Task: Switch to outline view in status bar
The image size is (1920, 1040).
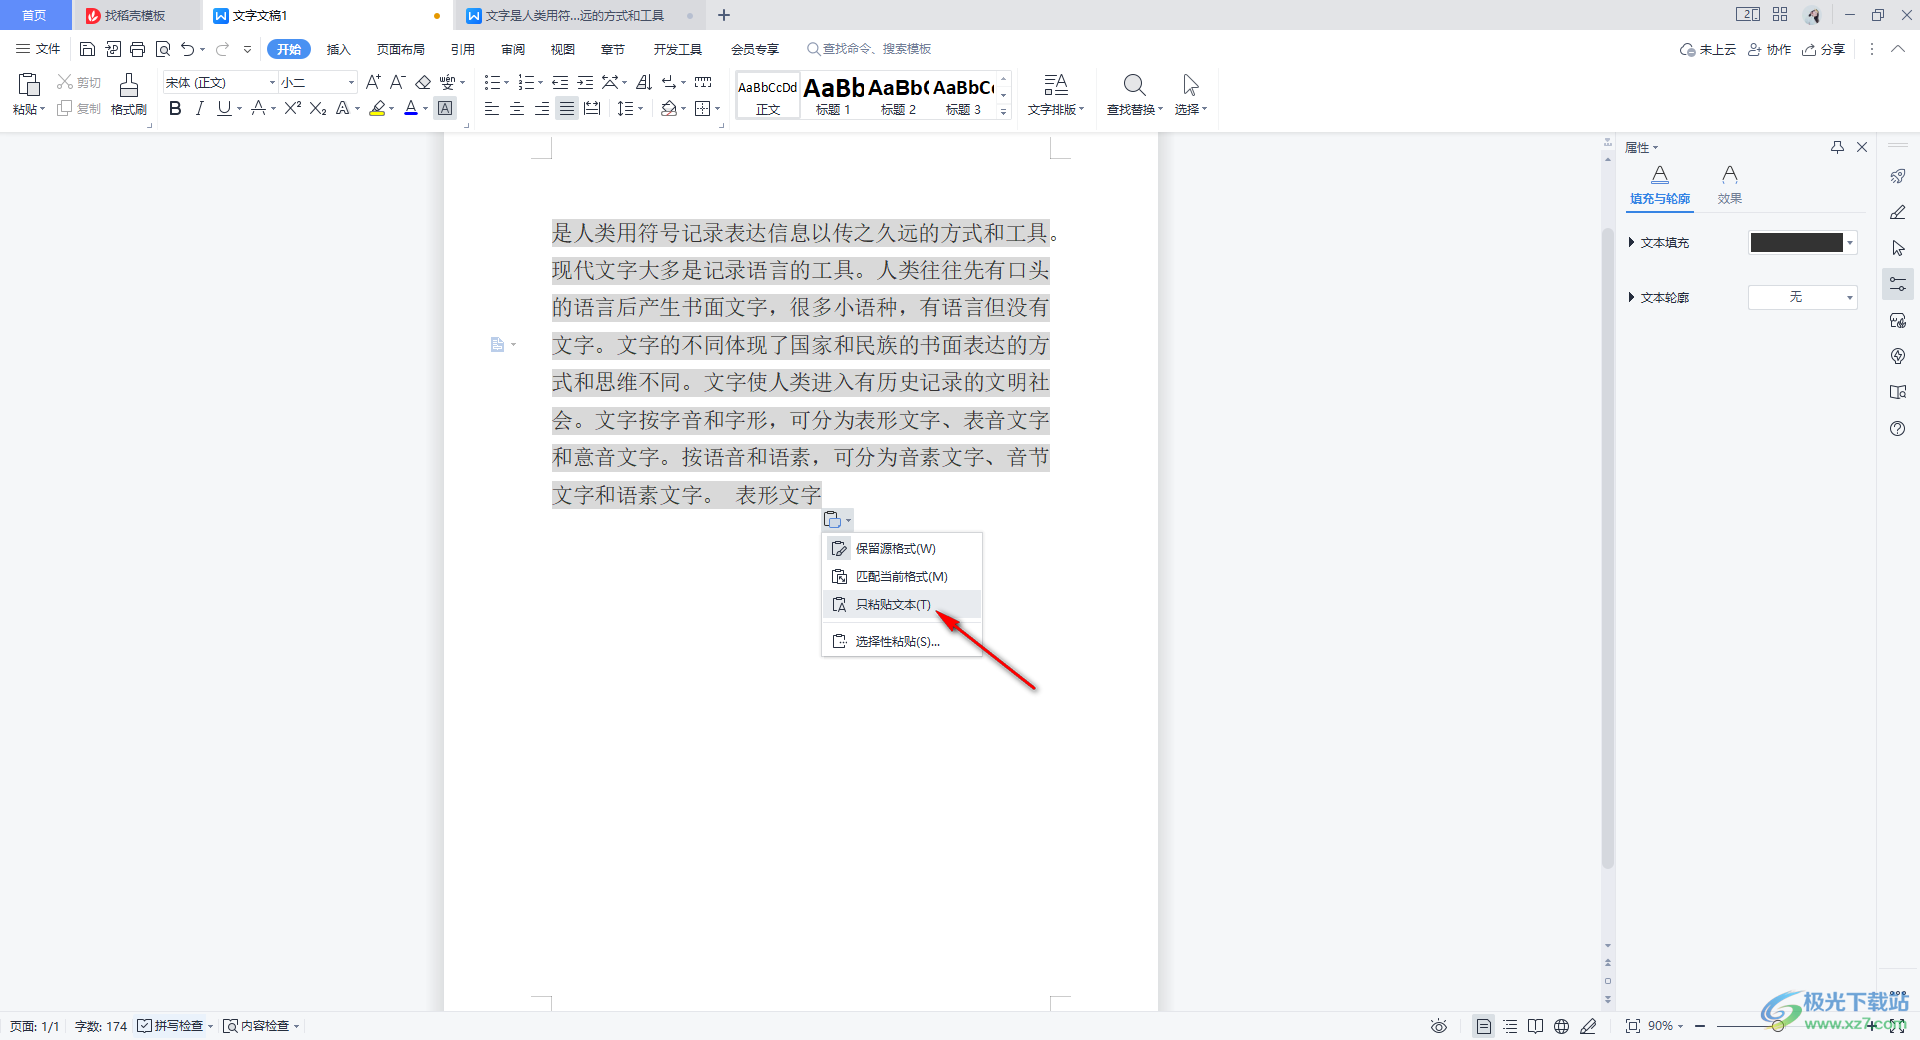Action: point(1510,1026)
